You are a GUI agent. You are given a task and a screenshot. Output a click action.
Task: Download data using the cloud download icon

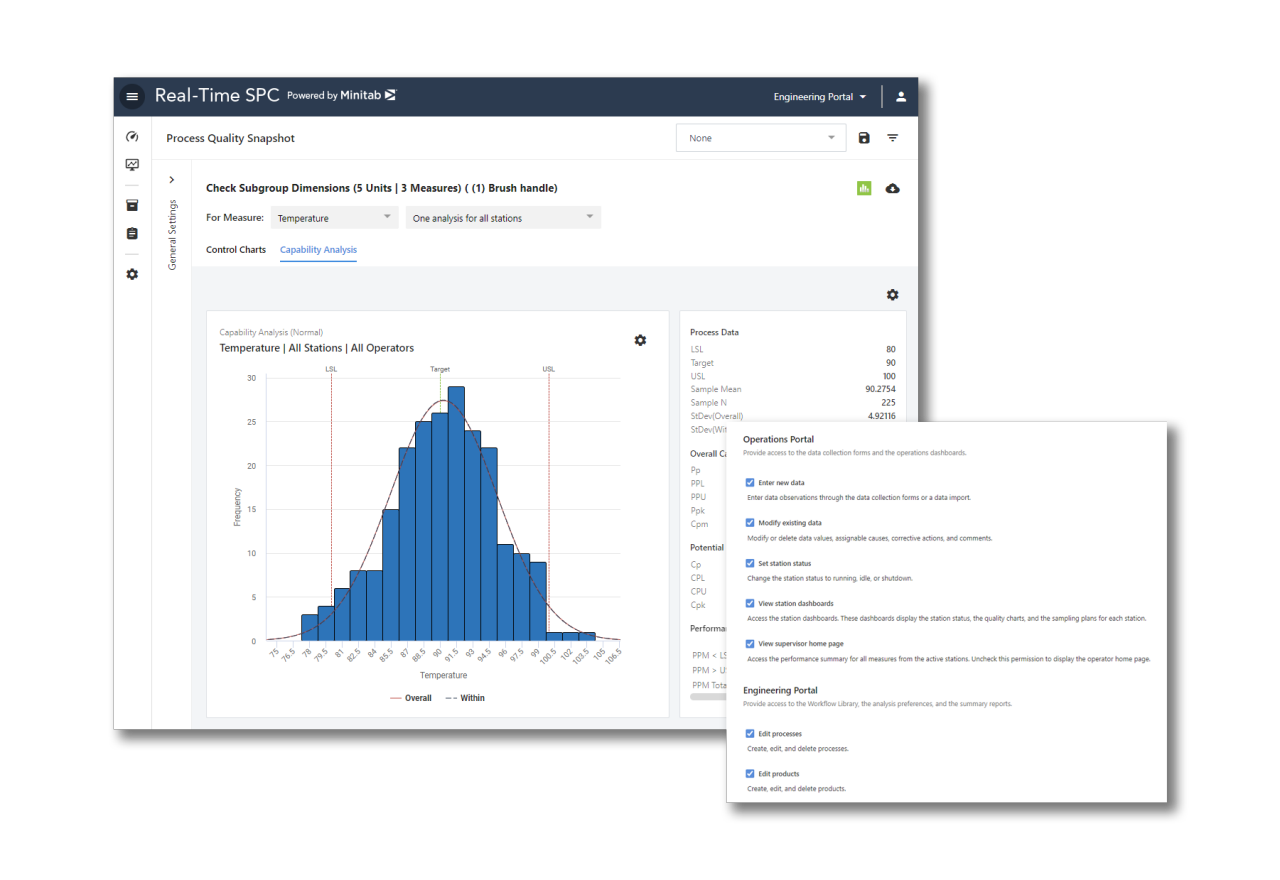(x=893, y=188)
